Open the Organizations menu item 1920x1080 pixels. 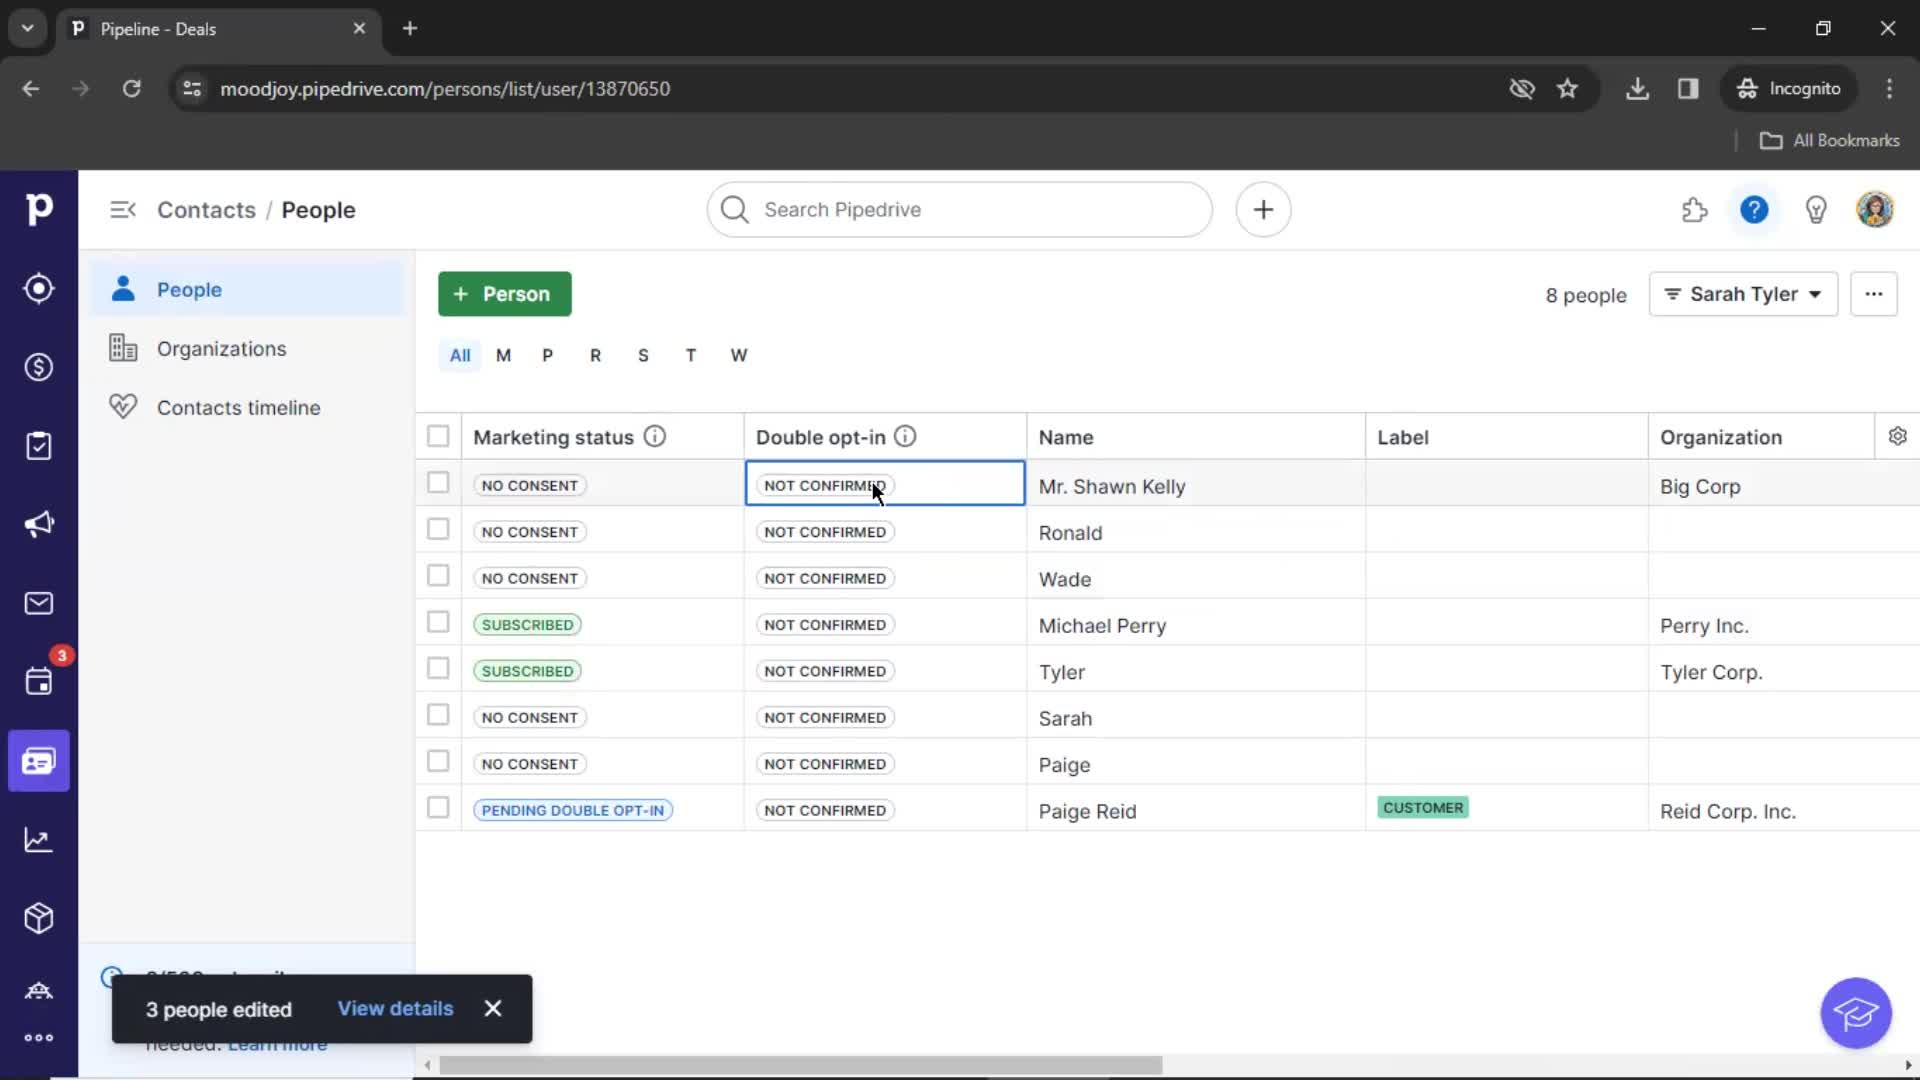coord(222,348)
